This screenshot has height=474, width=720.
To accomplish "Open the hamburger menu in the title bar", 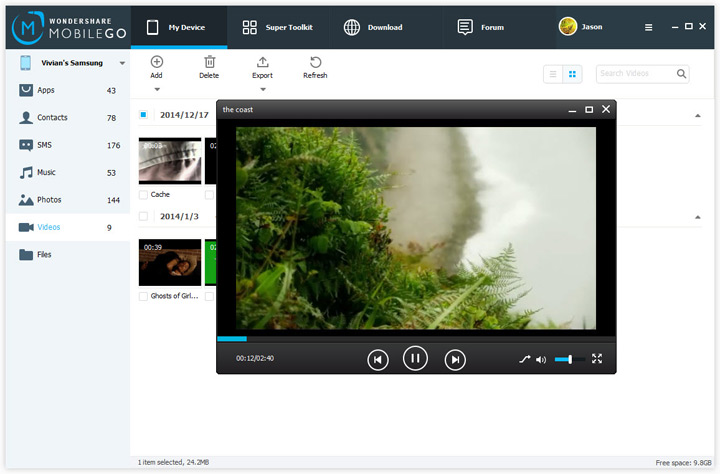I will [648, 28].
